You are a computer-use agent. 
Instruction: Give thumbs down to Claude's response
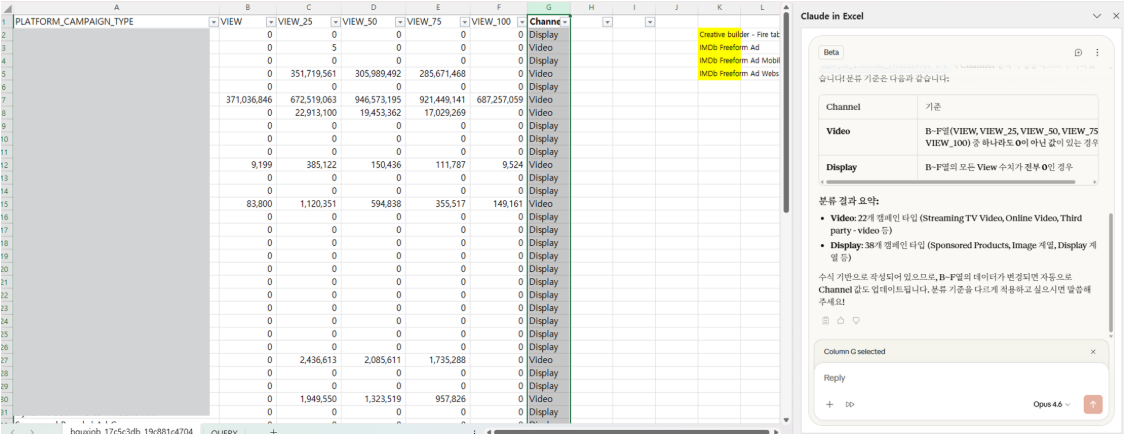pyautogui.click(x=856, y=320)
